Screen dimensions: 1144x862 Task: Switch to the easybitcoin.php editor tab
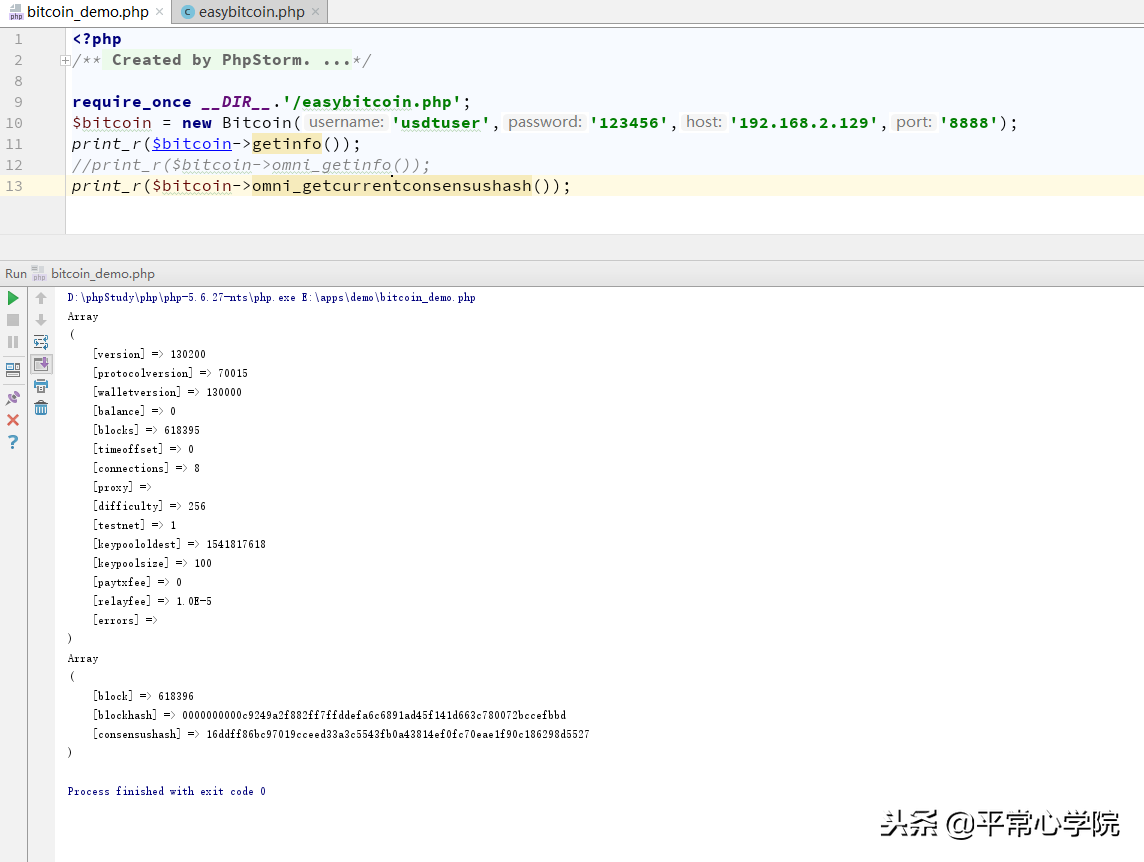click(251, 12)
